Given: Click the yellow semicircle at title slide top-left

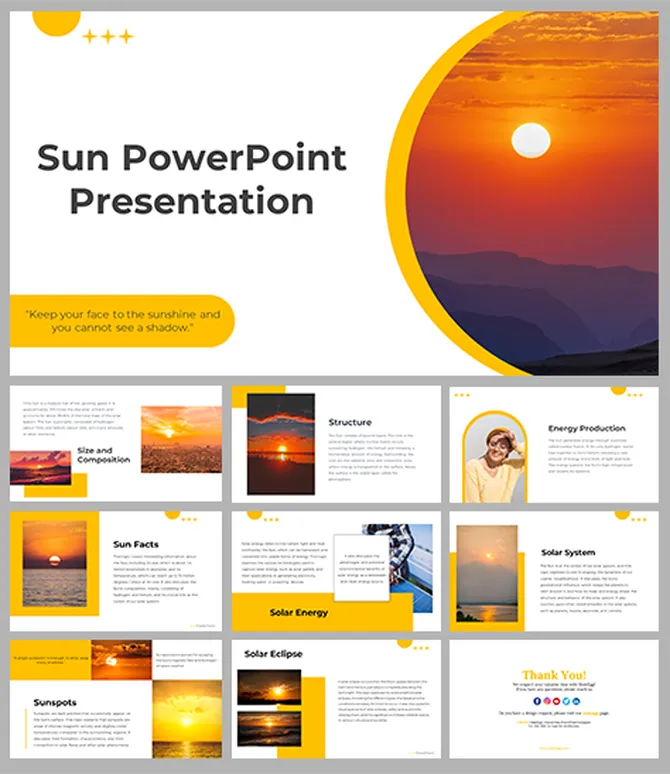Looking at the screenshot, I should tap(56, 22).
